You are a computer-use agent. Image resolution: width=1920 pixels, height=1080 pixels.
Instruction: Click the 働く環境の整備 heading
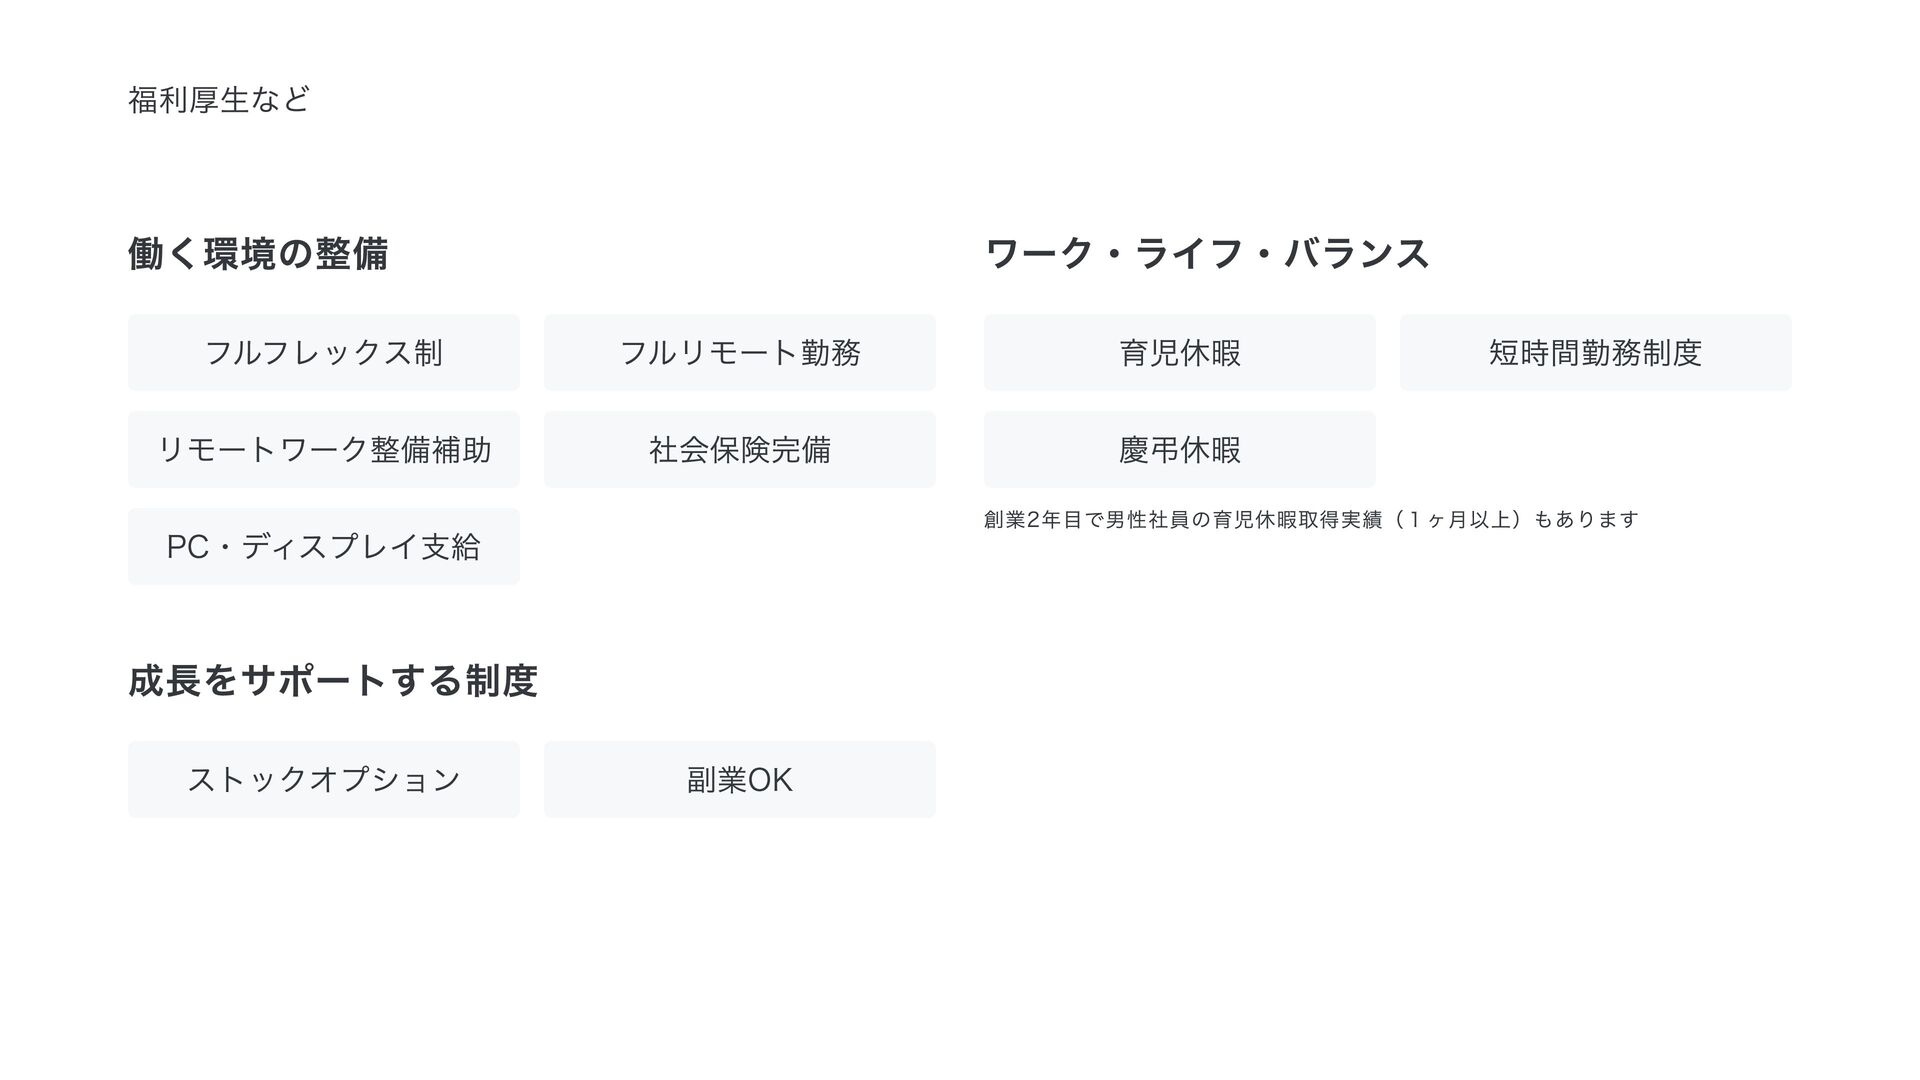(258, 254)
